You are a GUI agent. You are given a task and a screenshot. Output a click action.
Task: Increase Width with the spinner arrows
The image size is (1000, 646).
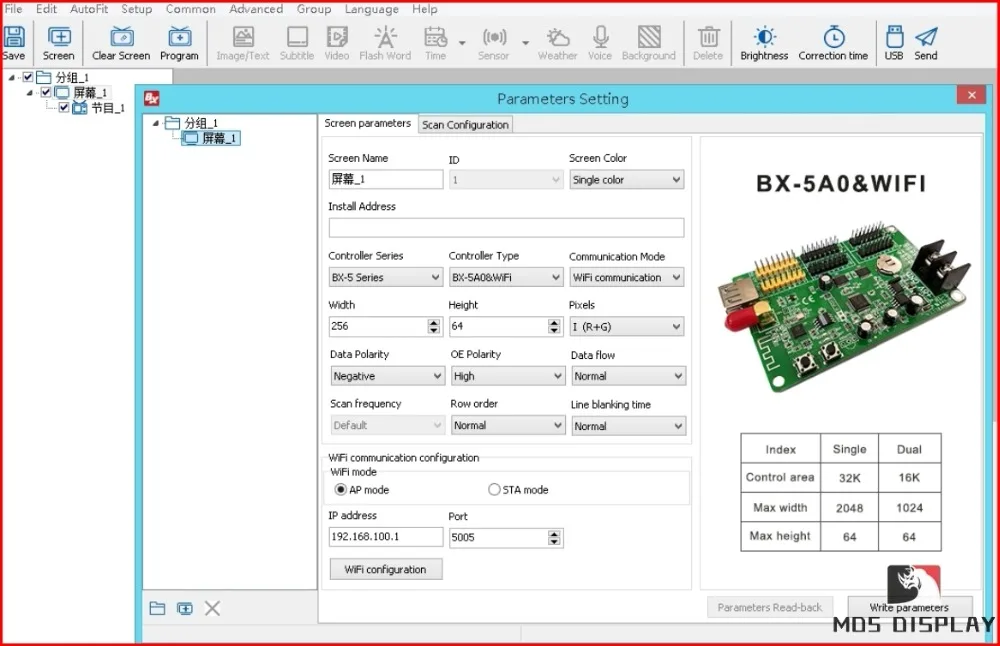(x=434, y=322)
